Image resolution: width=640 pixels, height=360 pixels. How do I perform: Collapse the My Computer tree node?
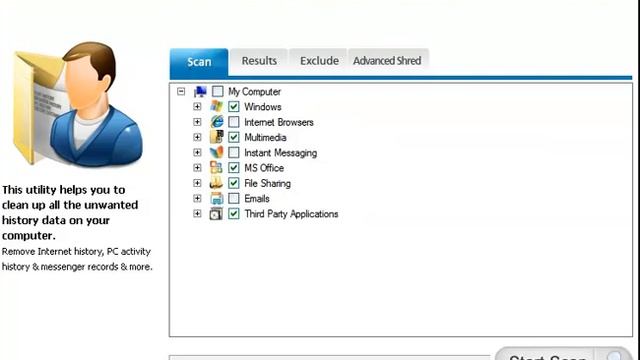pos(181,91)
